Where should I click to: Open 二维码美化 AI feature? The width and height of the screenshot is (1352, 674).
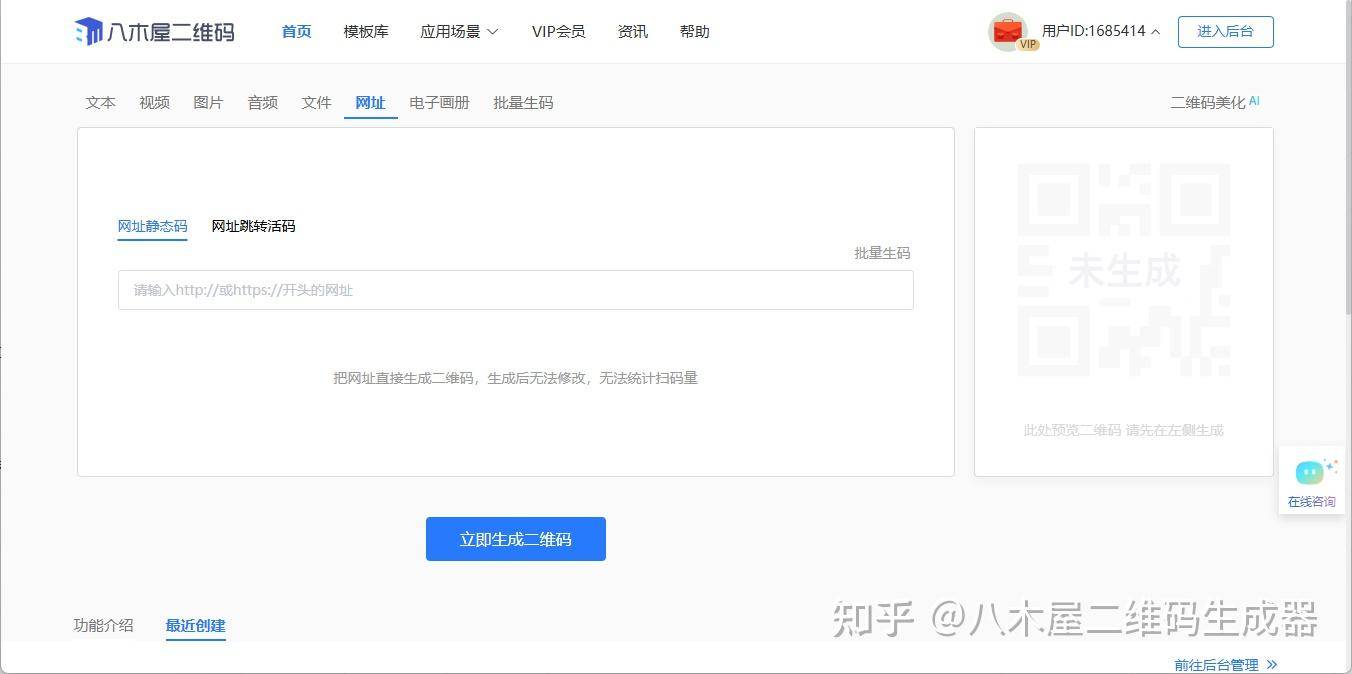(x=1215, y=102)
